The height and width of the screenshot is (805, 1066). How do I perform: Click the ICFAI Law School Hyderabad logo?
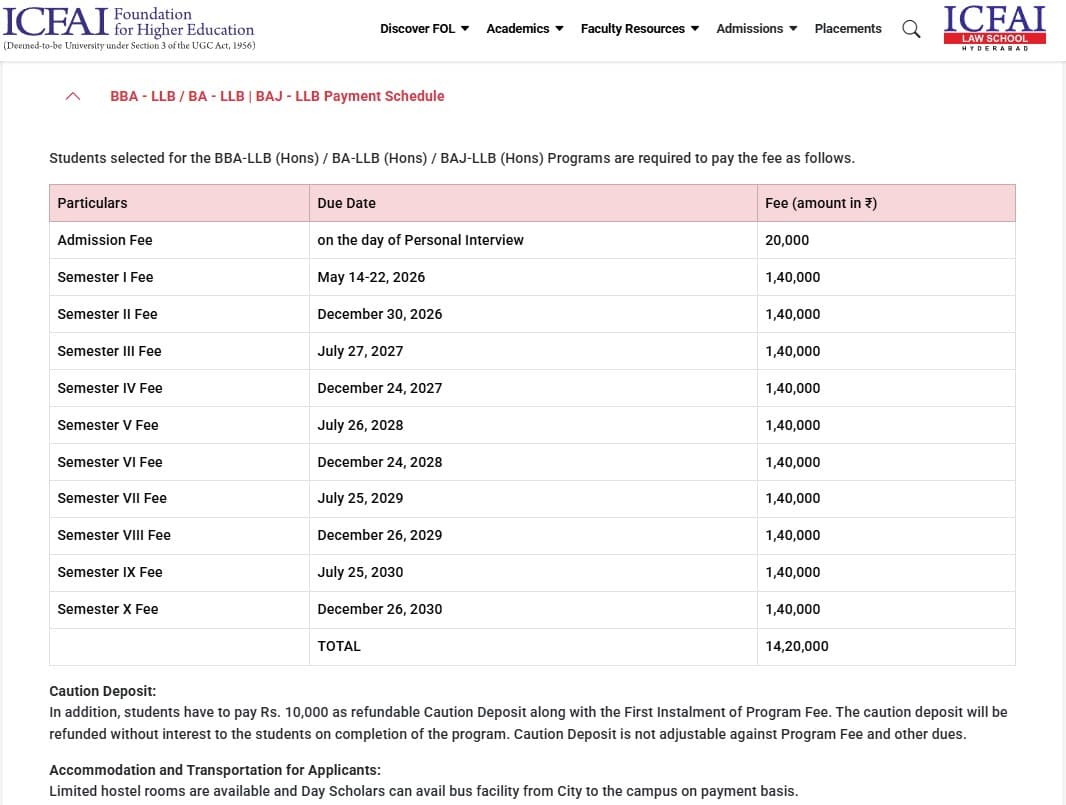pos(994,27)
